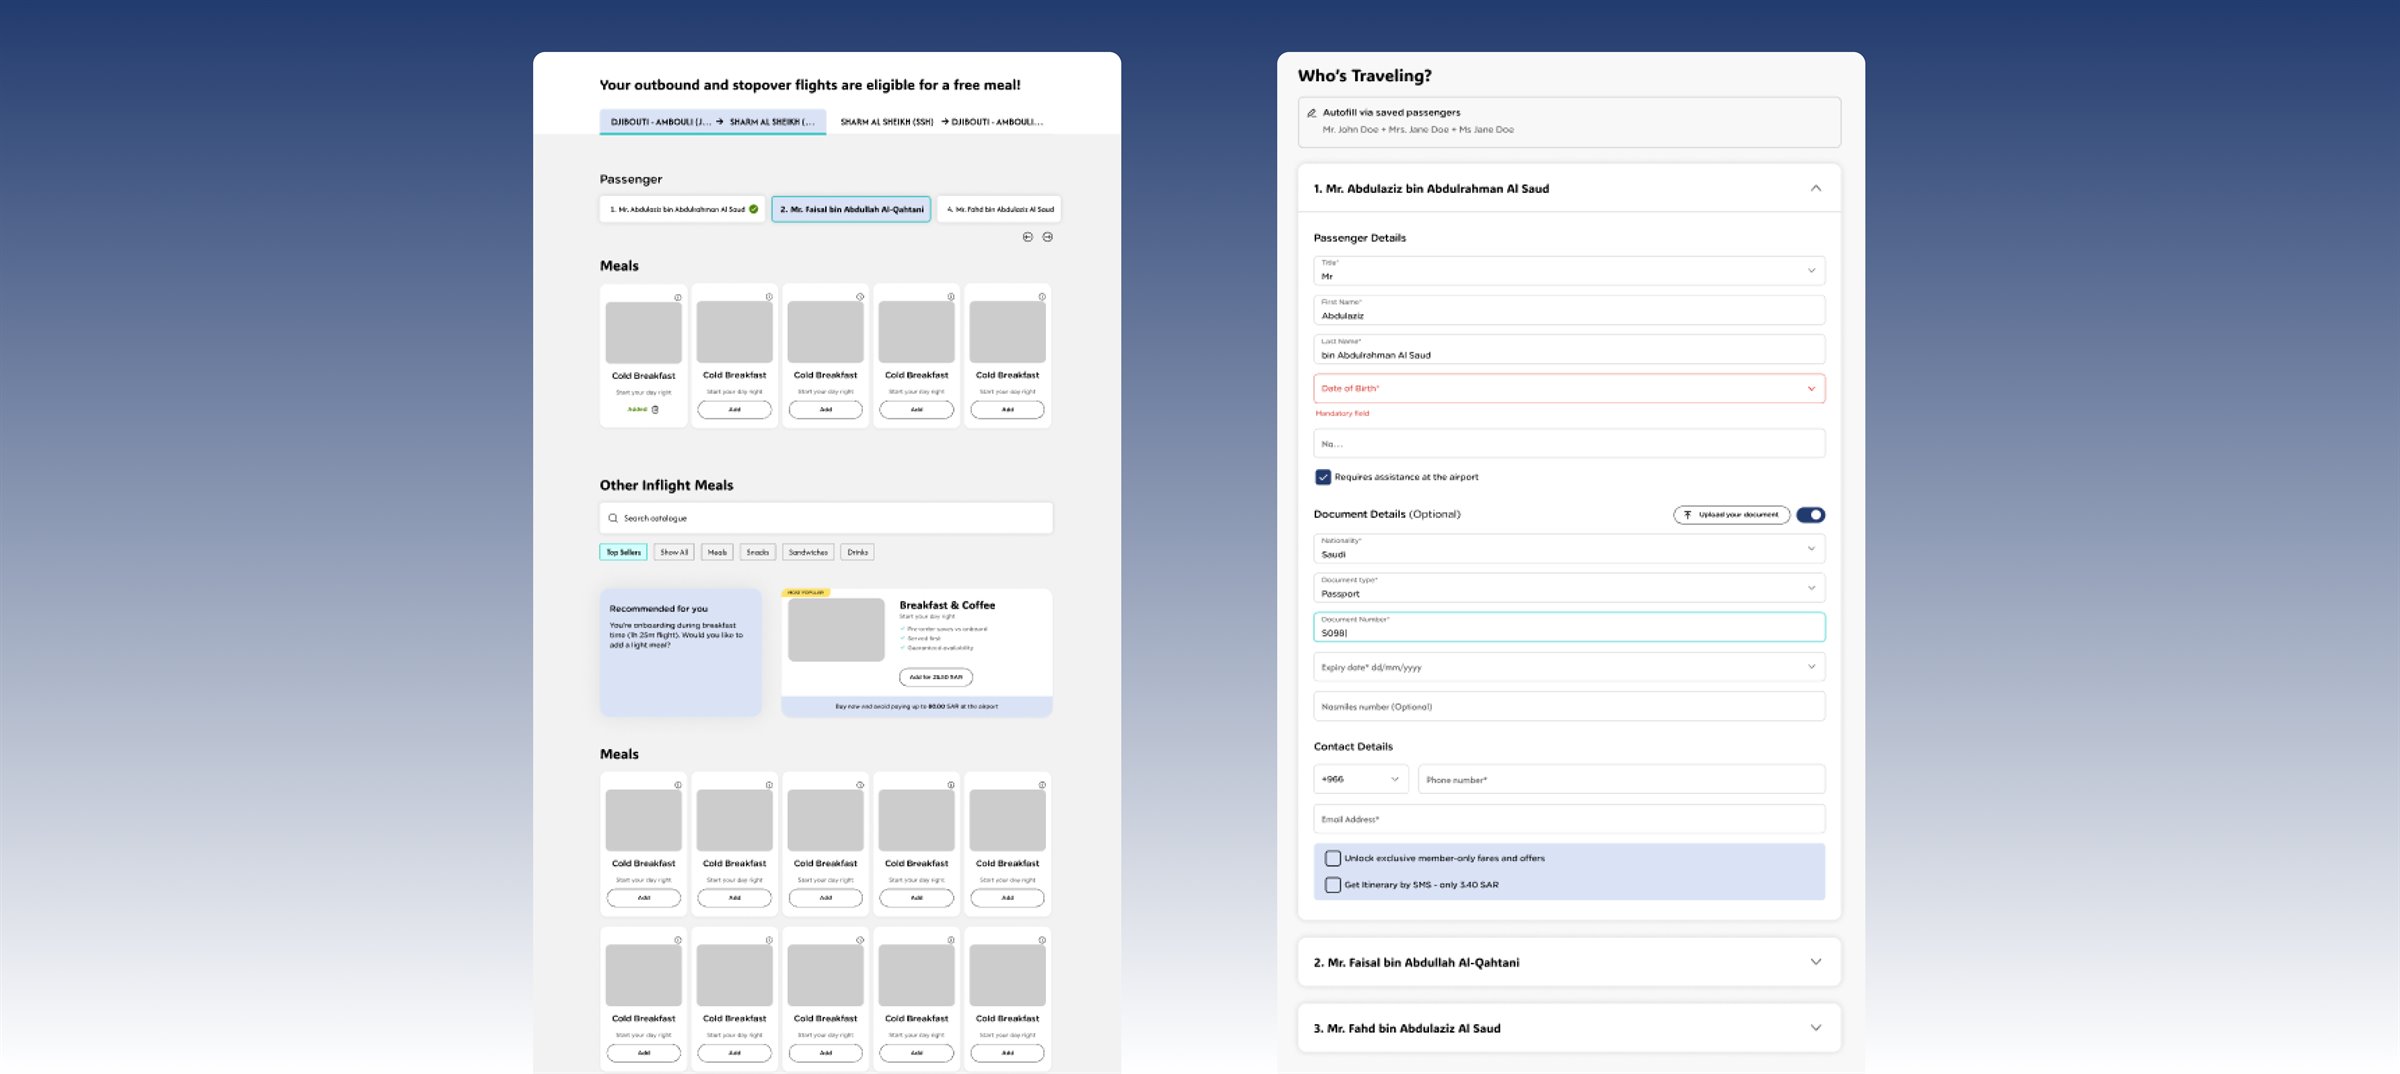Select the Top Sellers filter
This screenshot has height=1074, width=2400.
click(623, 552)
